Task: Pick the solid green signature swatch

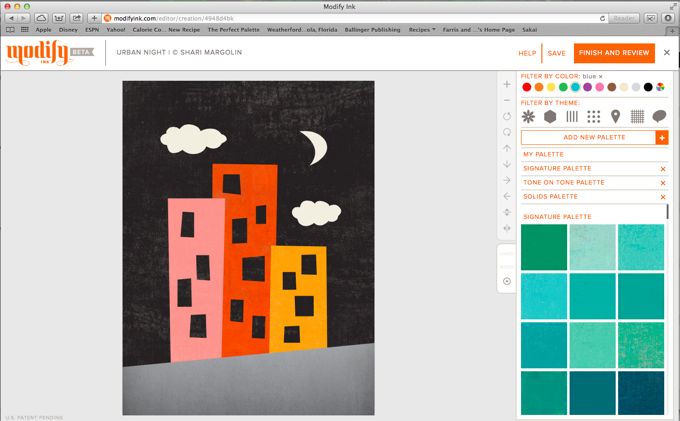Action: pyautogui.click(x=544, y=247)
